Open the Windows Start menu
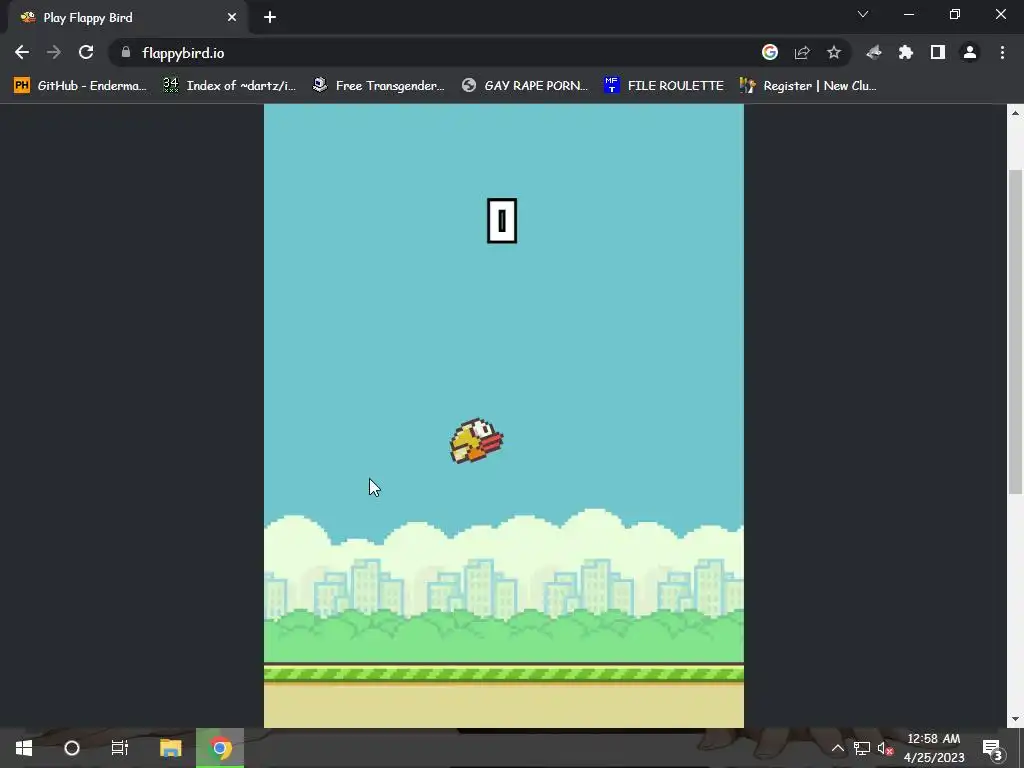Screen dimensions: 1024x768 click(x=24, y=748)
